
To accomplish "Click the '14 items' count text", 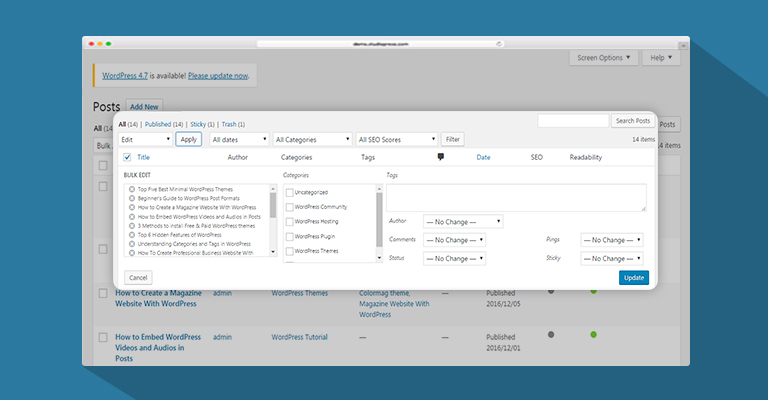I will coord(643,140).
